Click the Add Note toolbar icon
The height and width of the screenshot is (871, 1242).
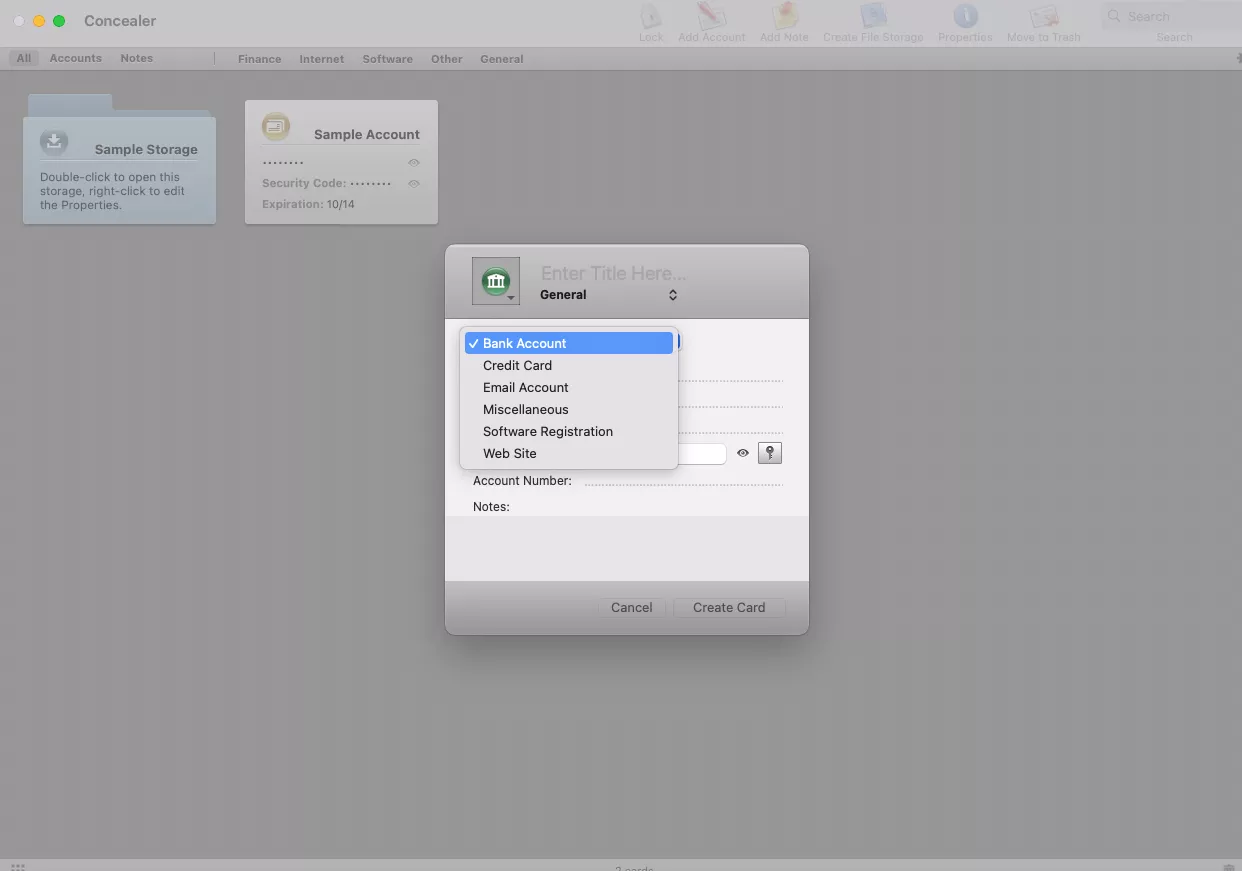pyautogui.click(x=783, y=18)
